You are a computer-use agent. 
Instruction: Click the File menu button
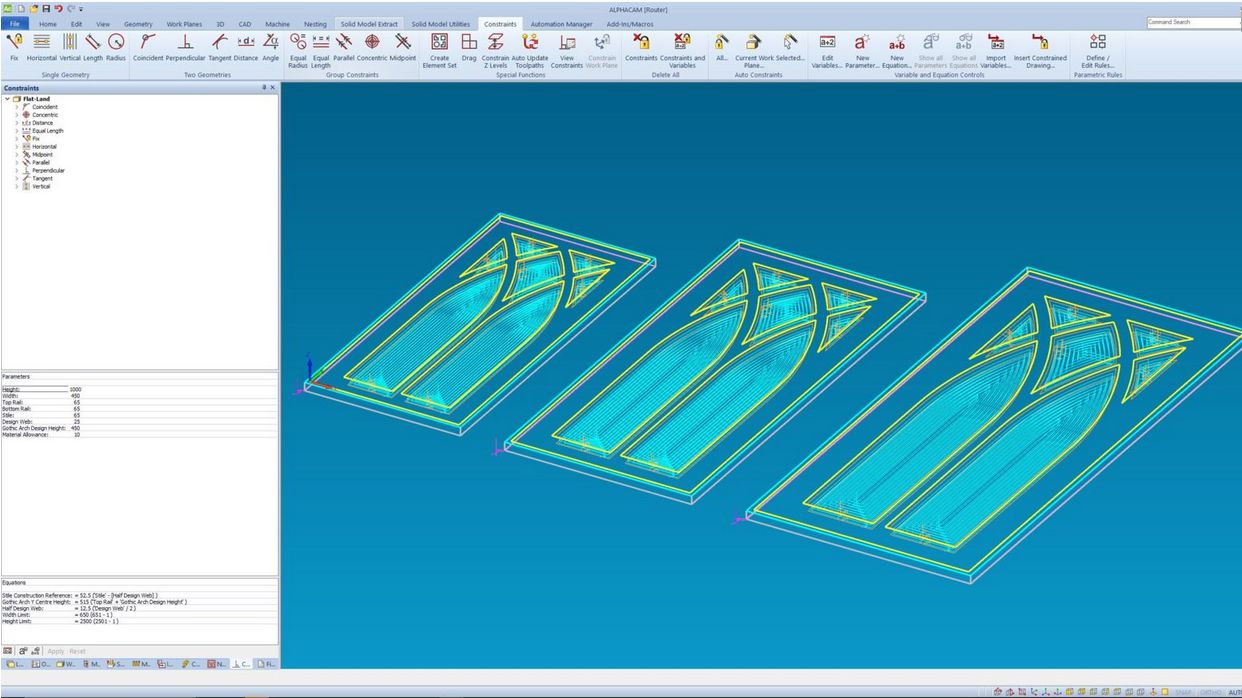click(15, 24)
